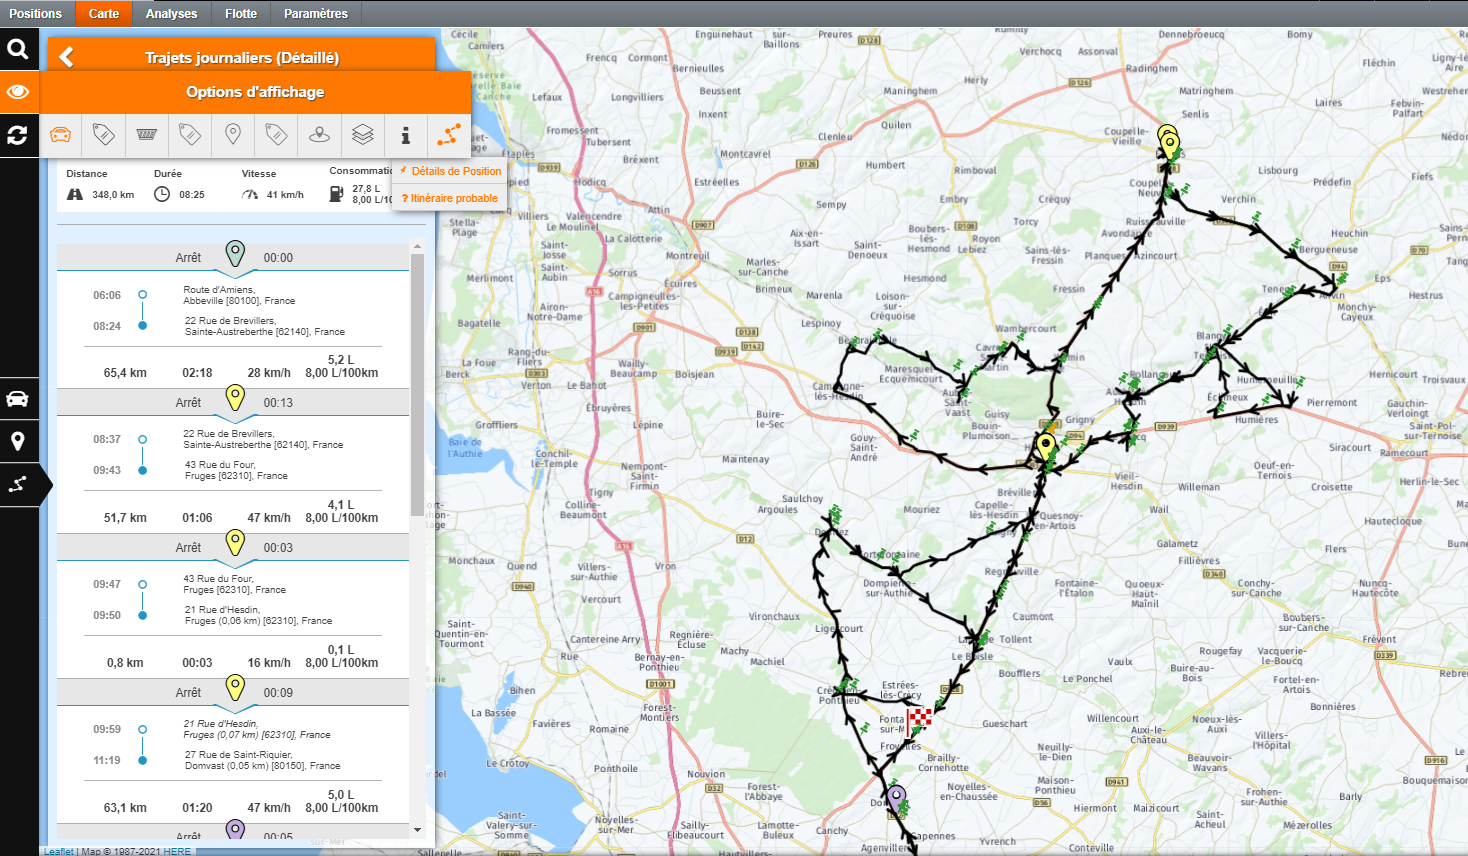Choose Détails de Position from dropdown
The image size is (1468, 856).
click(451, 171)
